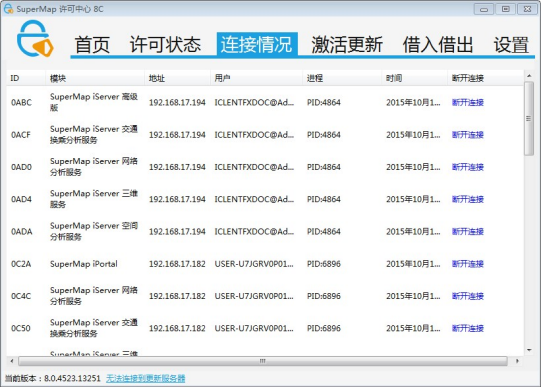The width and height of the screenshot is (541, 387).
Task: Select ID cell 0AD4
Action: [21, 199]
